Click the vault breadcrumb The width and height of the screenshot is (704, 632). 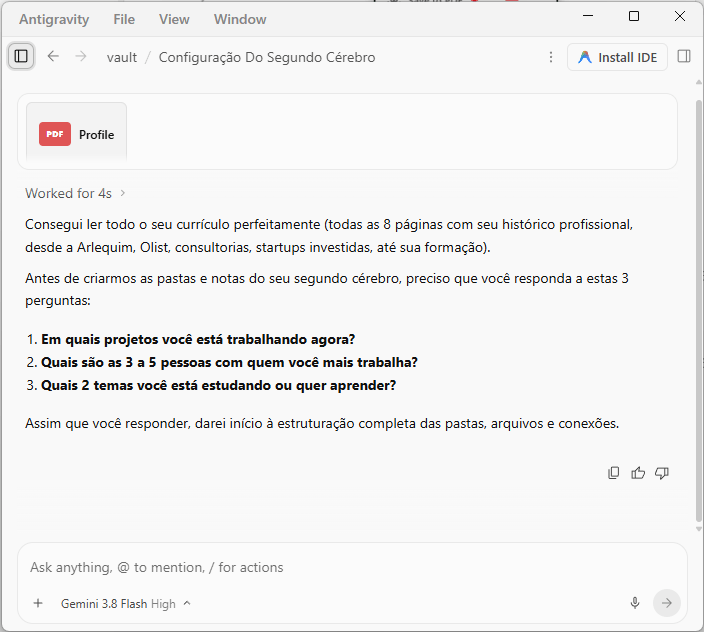pos(122,57)
